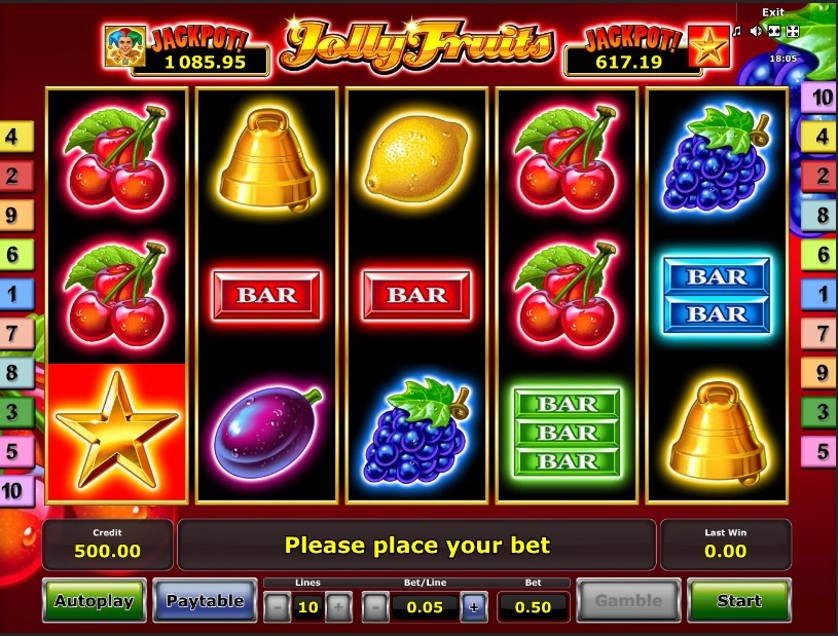Select payline 4 marker on left side

coord(15,136)
